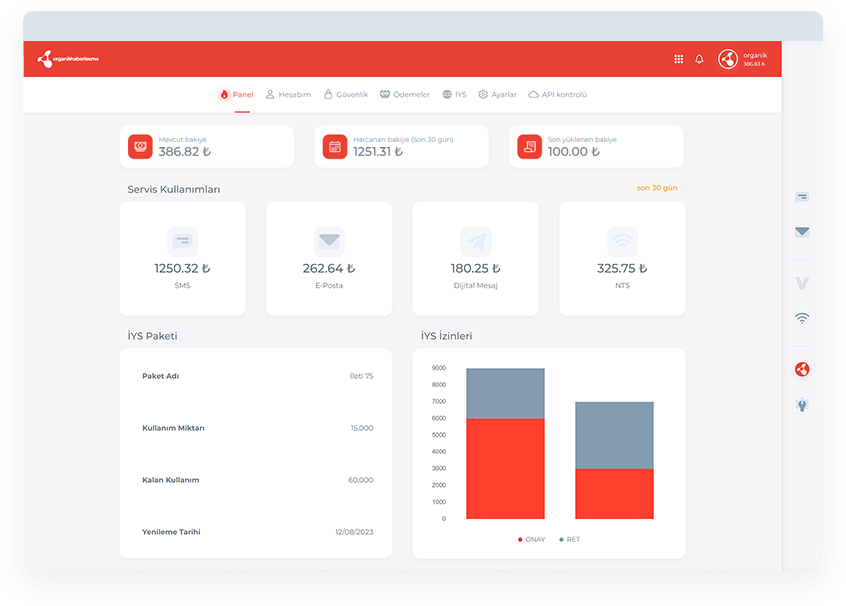Toggle the RET legend in İYS chart
The height and width of the screenshot is (606, 846).
pyautogui.click(x=569, y=539)
